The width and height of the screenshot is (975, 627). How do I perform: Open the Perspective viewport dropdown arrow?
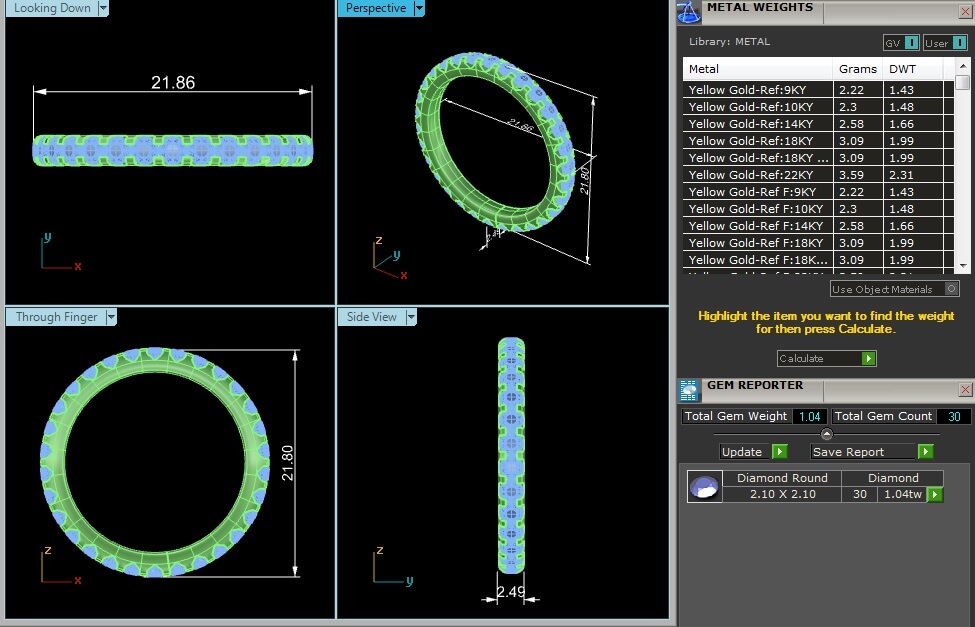coord(419,8)
